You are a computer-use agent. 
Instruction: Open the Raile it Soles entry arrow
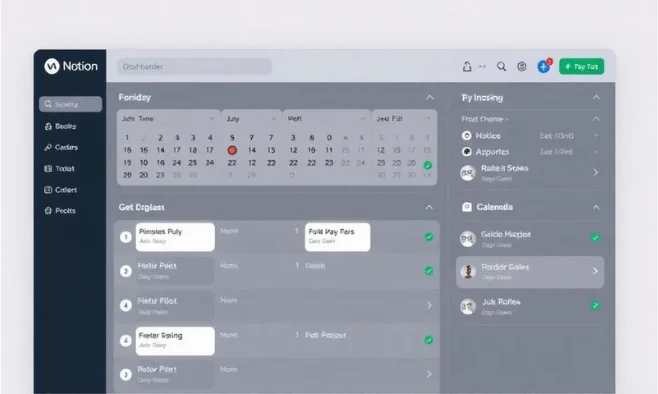[x=595, y=172]
